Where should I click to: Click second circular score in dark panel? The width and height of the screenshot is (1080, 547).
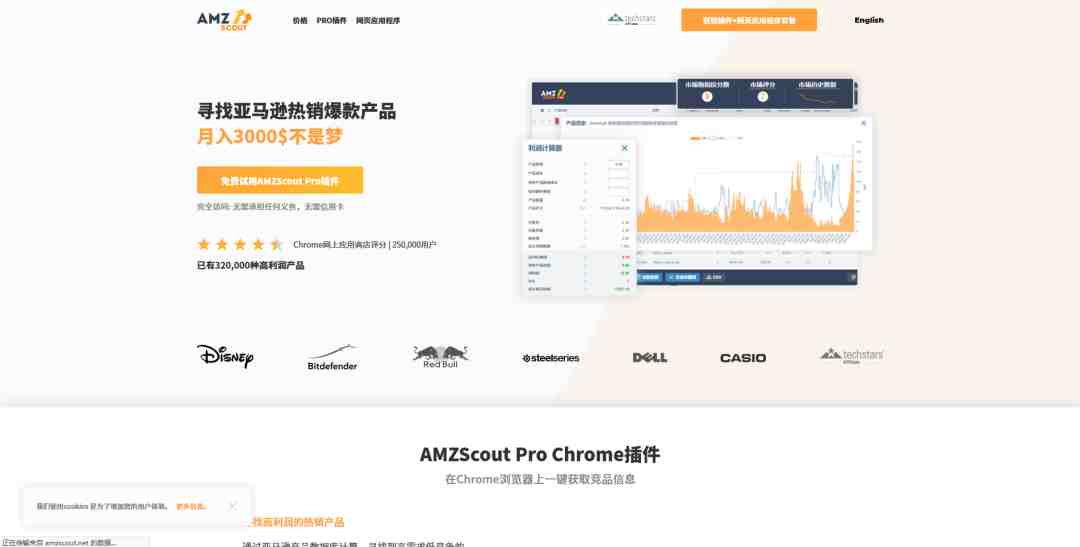pyautogui.click(x=762, y=97)
